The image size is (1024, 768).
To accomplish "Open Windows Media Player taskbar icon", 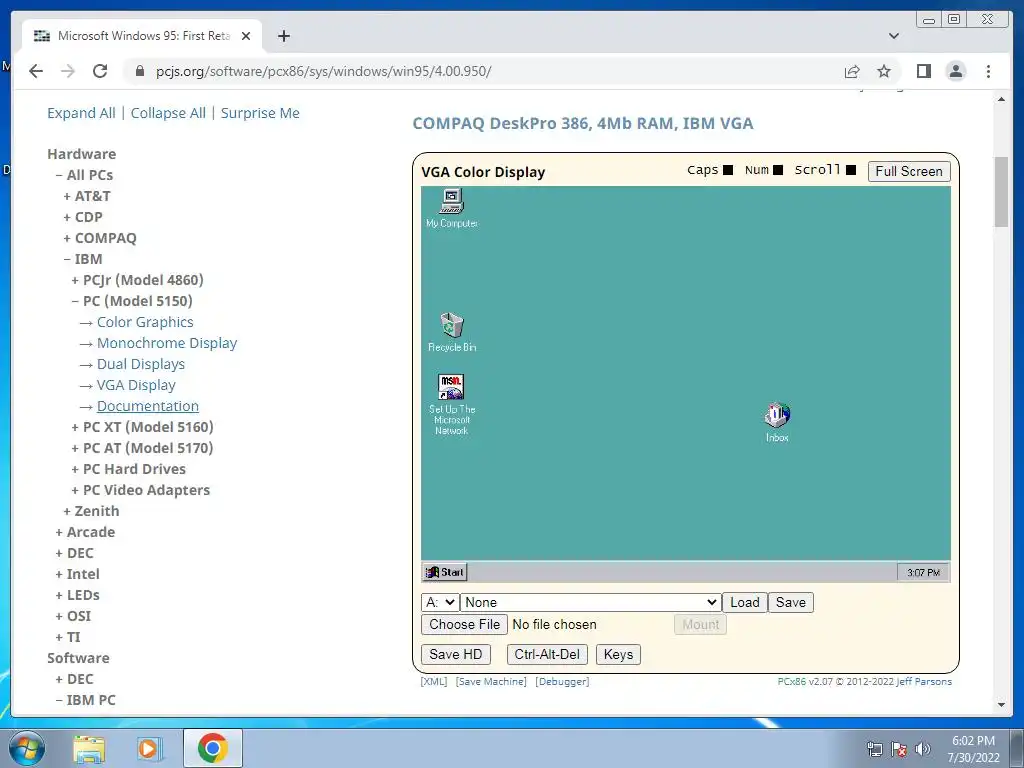I will coord(150,748).
